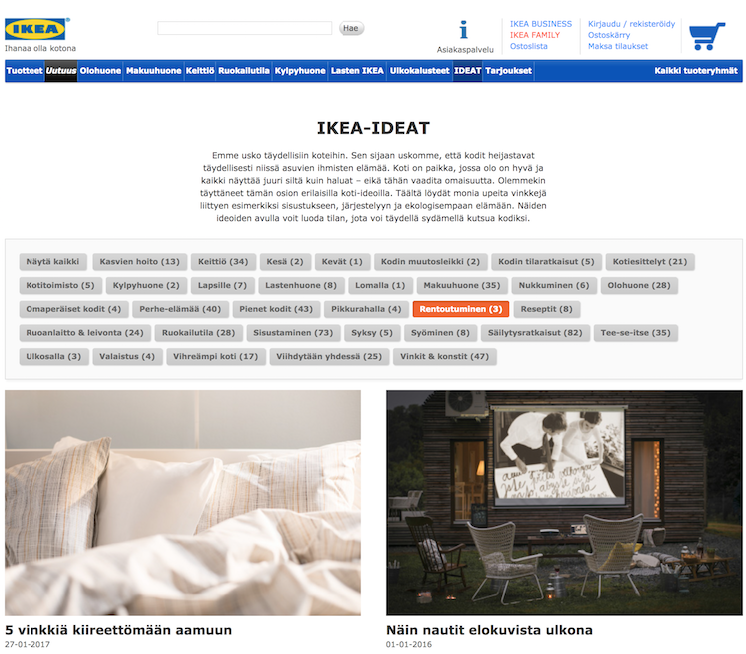746x654 pixels.
Task: Select Lasten IKEA in navigation bar
Action: pyautogui.click(x=357, y=71)
